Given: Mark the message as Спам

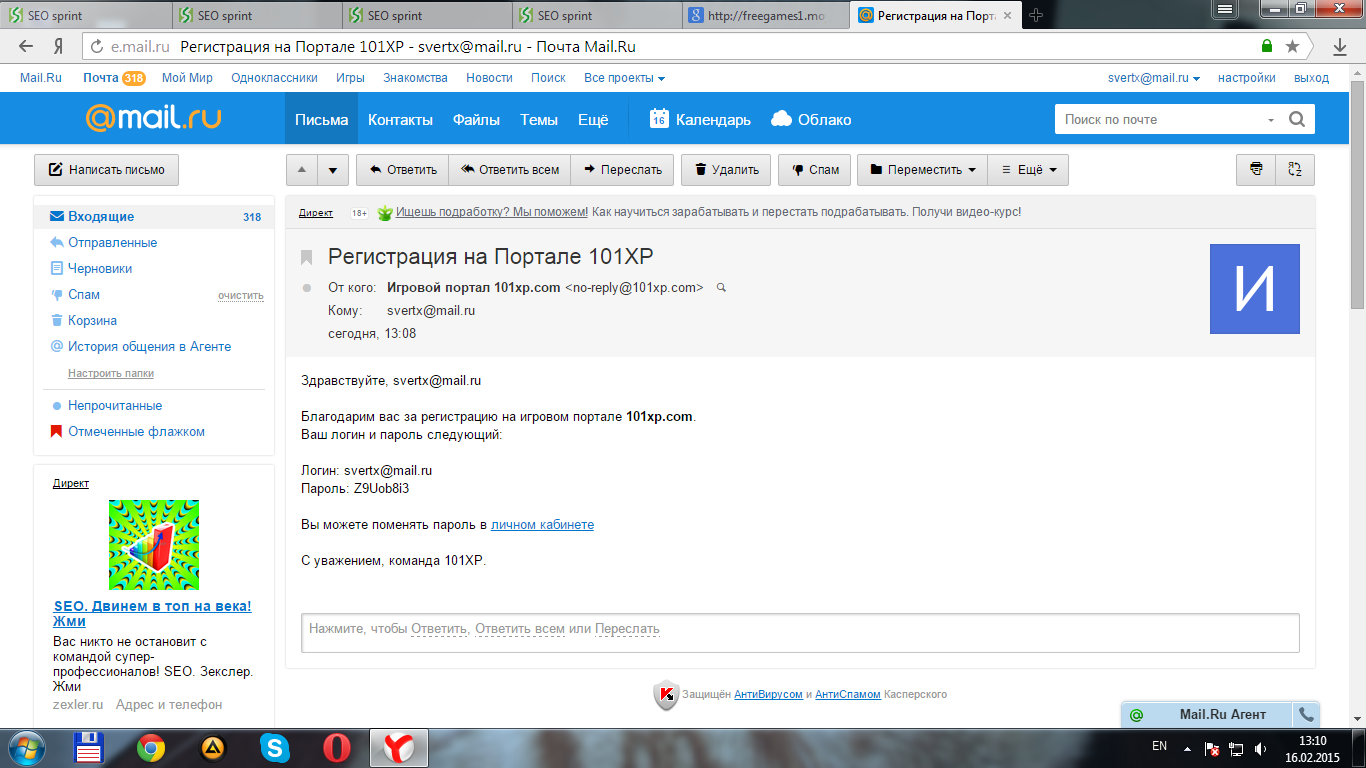Looking at the screenshot, I should (815, 170).
